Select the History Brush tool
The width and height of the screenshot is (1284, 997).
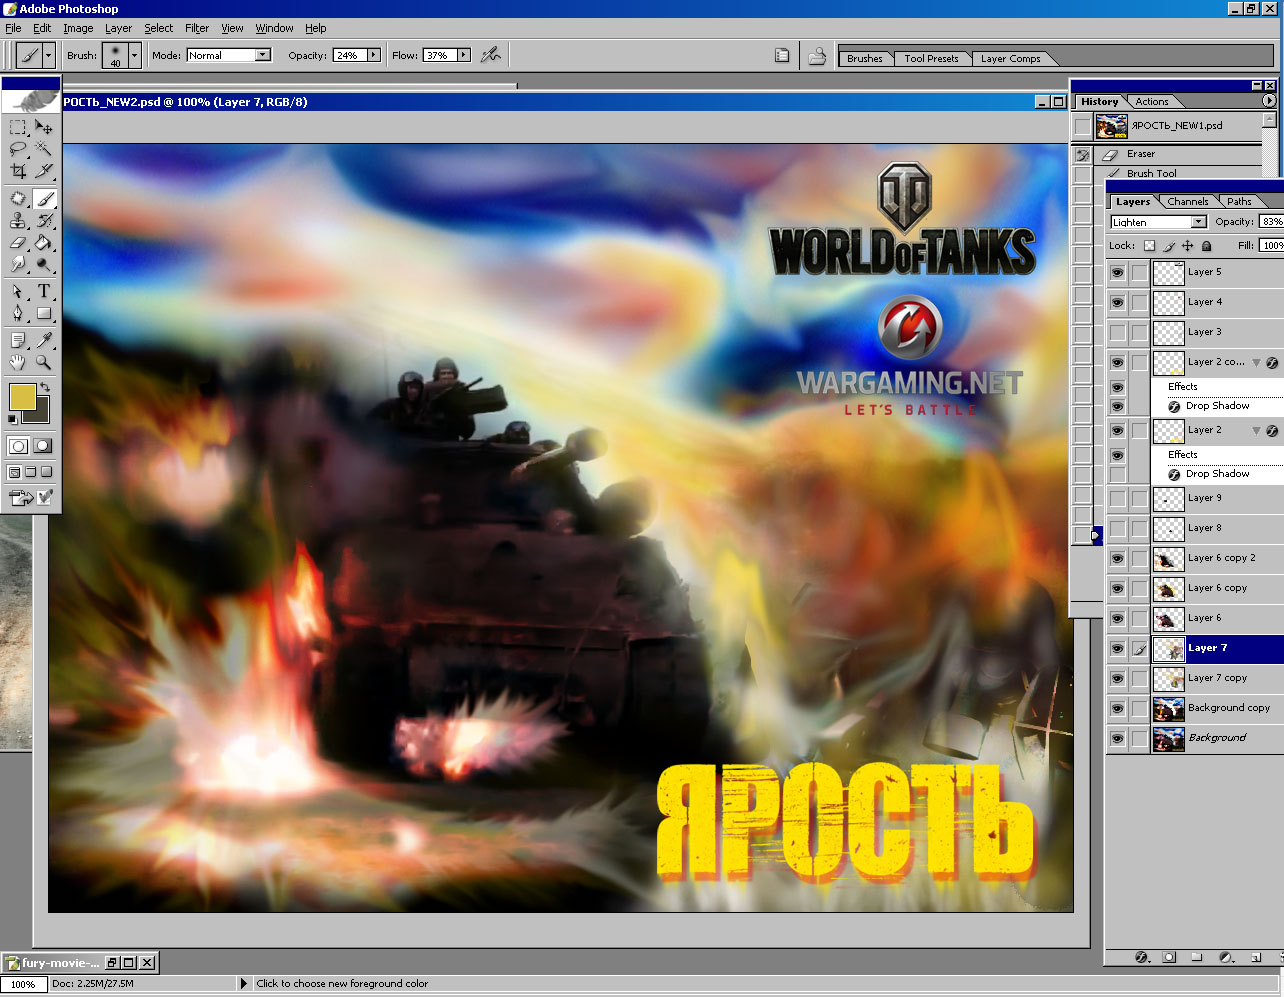click(44, 221)
